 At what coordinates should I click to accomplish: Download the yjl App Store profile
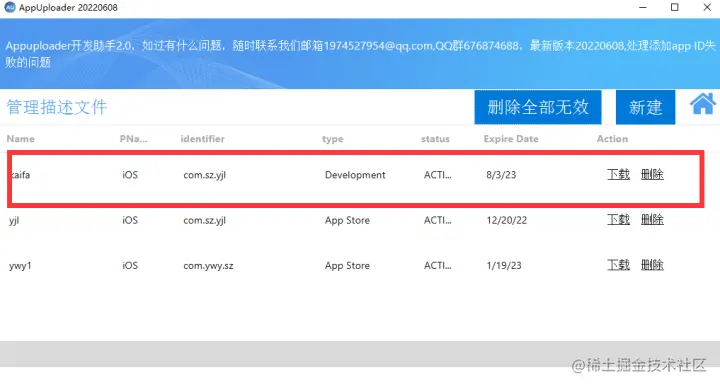coord(618,219)
